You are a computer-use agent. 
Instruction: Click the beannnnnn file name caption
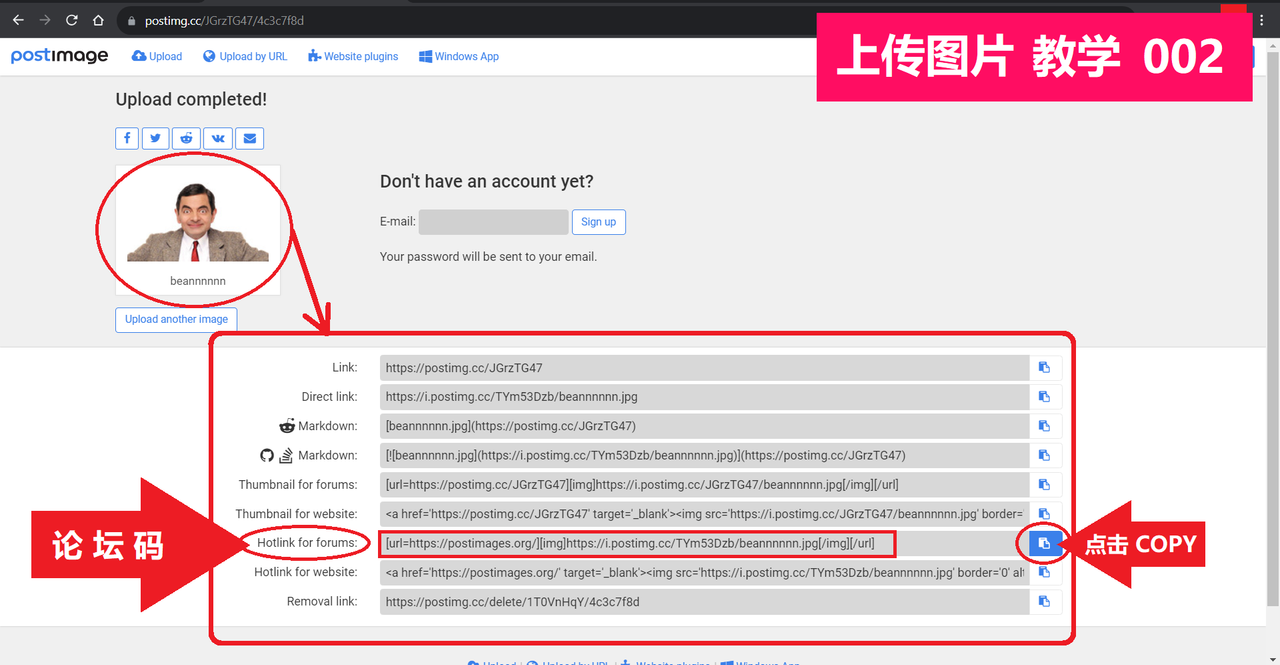pos(198,281)
